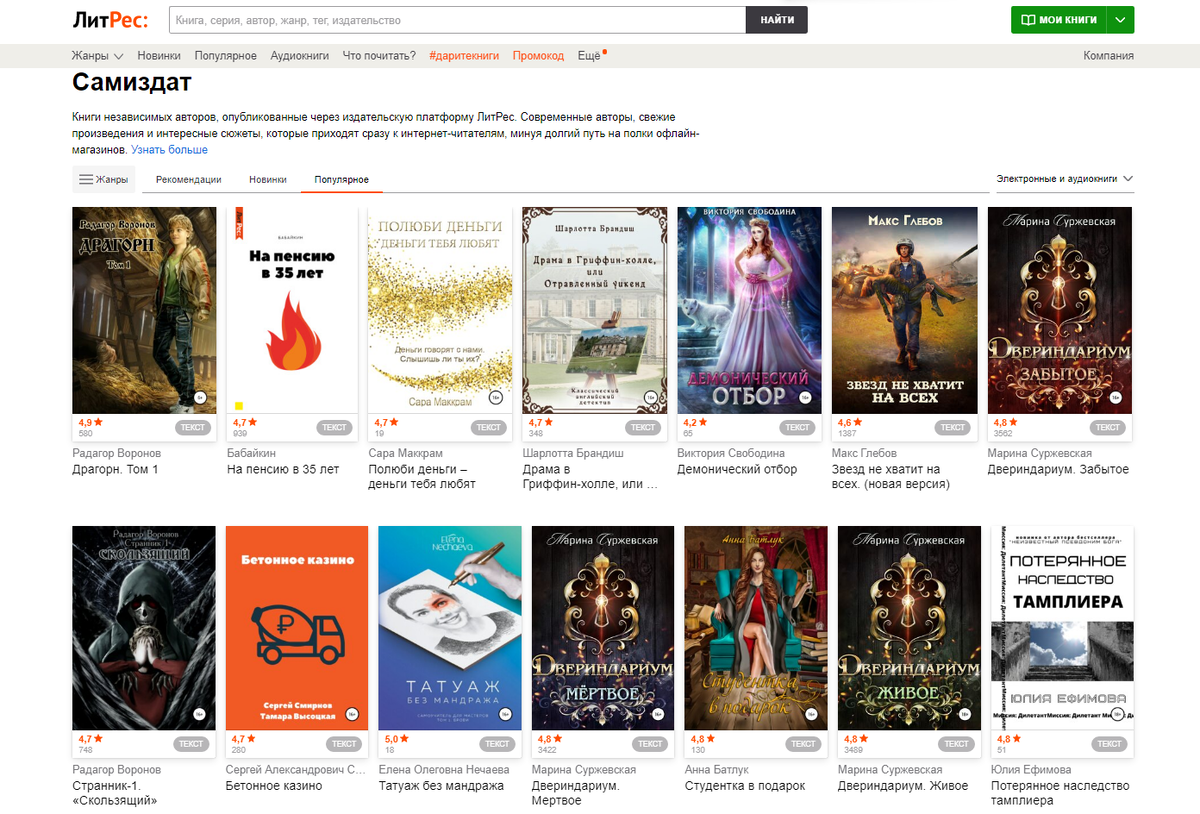
Task: Open Драма в Гриффин-холле cover
Action: tap(595, 310)
